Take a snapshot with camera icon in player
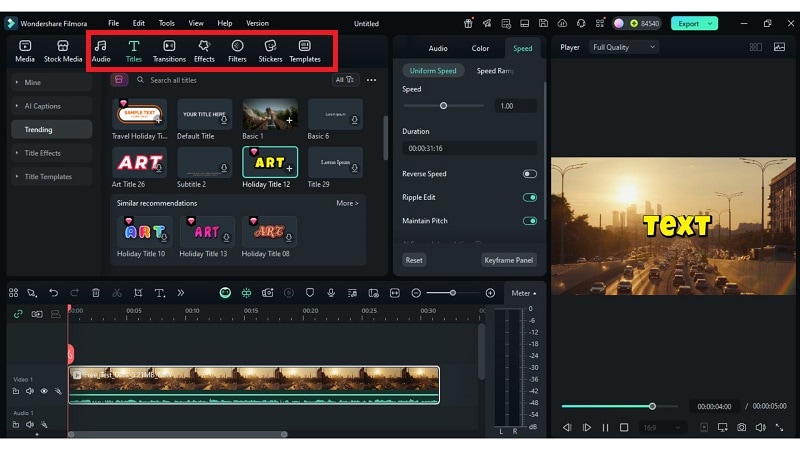Image resolution: width=800 pixels, height=450 pixels. tap(741, 428)
